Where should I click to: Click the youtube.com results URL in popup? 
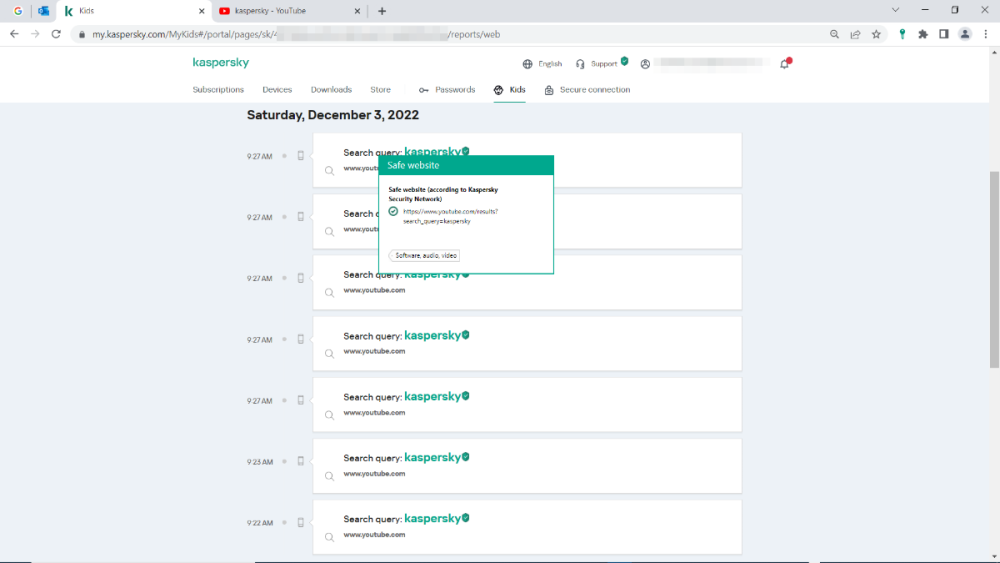click(x=450, y=216)
